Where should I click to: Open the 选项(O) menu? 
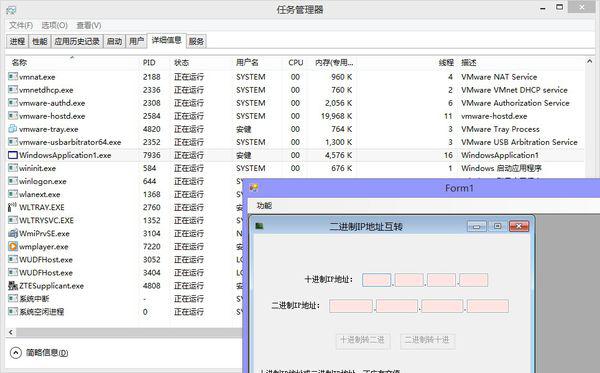click(x=54, y=25)
